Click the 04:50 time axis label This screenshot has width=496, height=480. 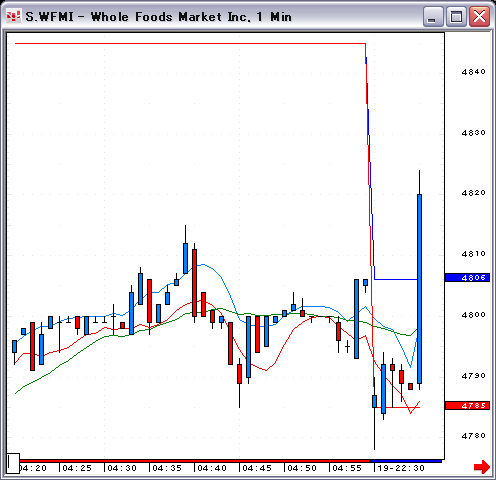point(302,468)
